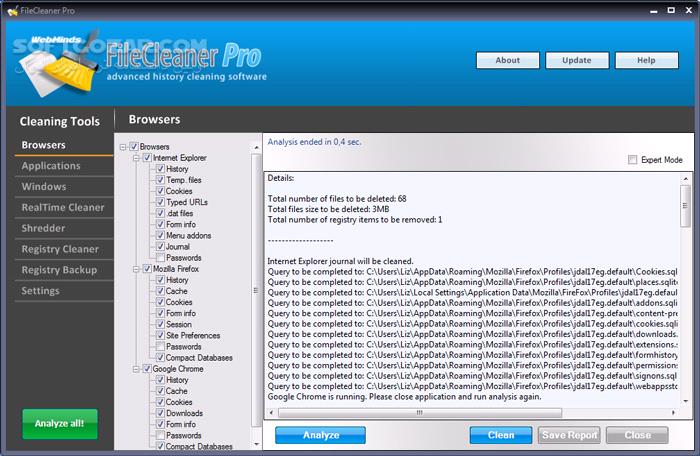700x456 pixels.
Task: Select Internet Explorer Temp. files item
Action: click(x=183, y=180)
